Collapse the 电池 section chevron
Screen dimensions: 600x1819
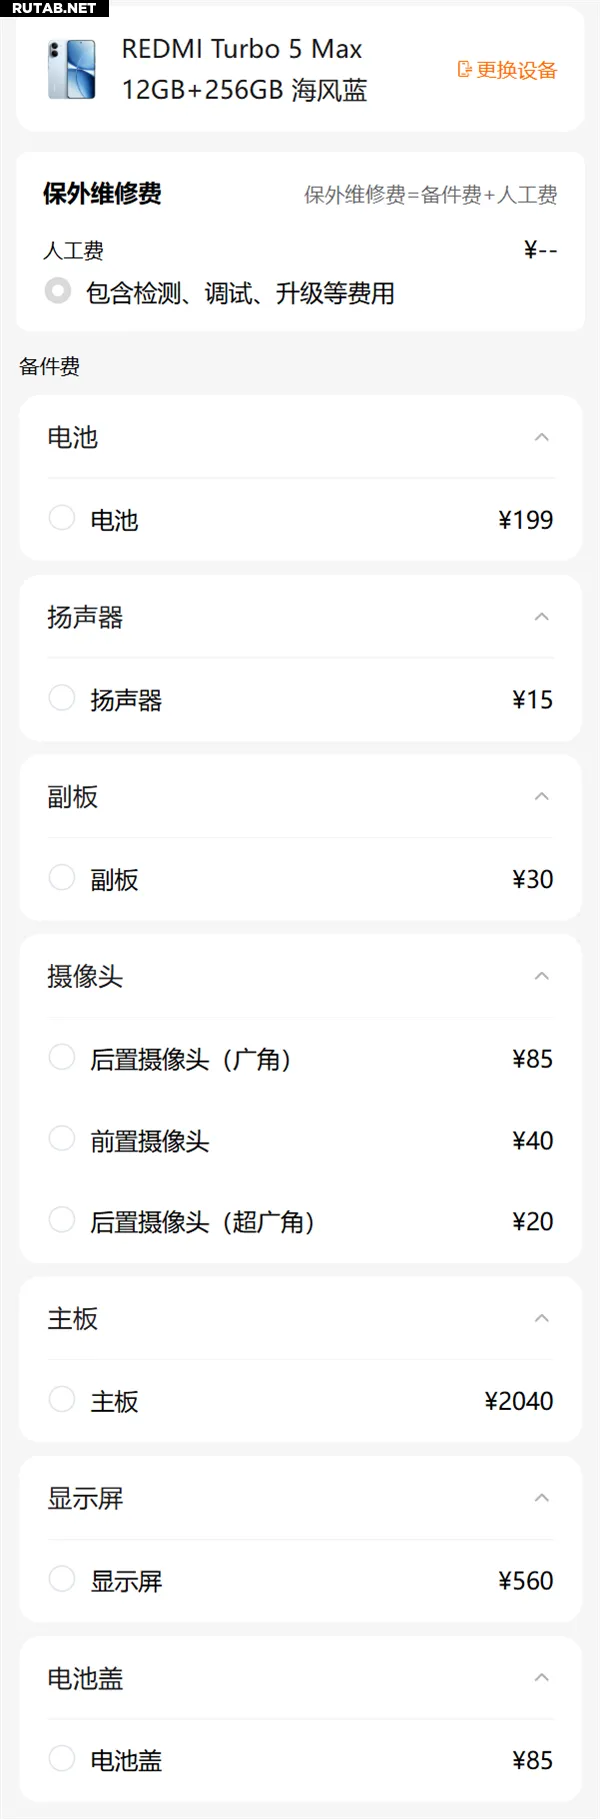(542, 437)
